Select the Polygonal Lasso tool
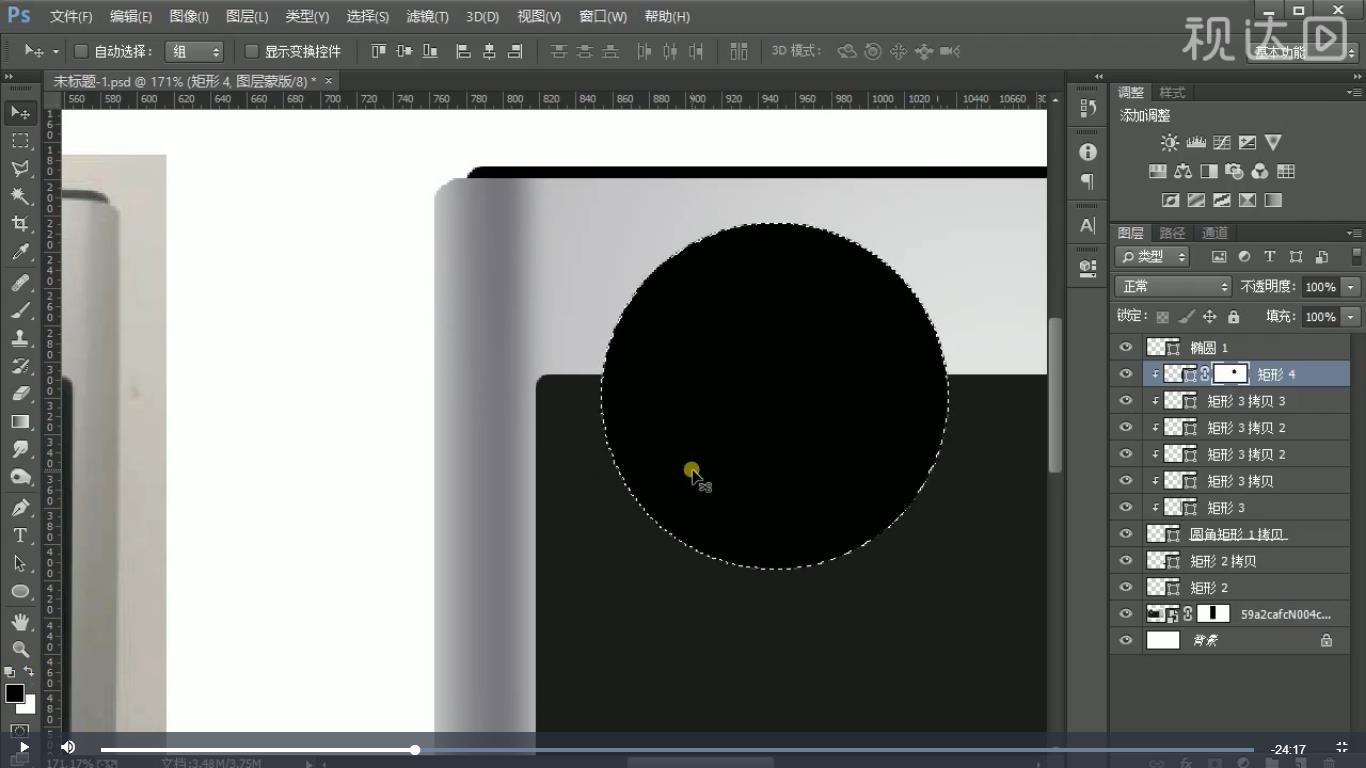Image resolution: width=1366 pixels, height=768 pixels. 20,168
